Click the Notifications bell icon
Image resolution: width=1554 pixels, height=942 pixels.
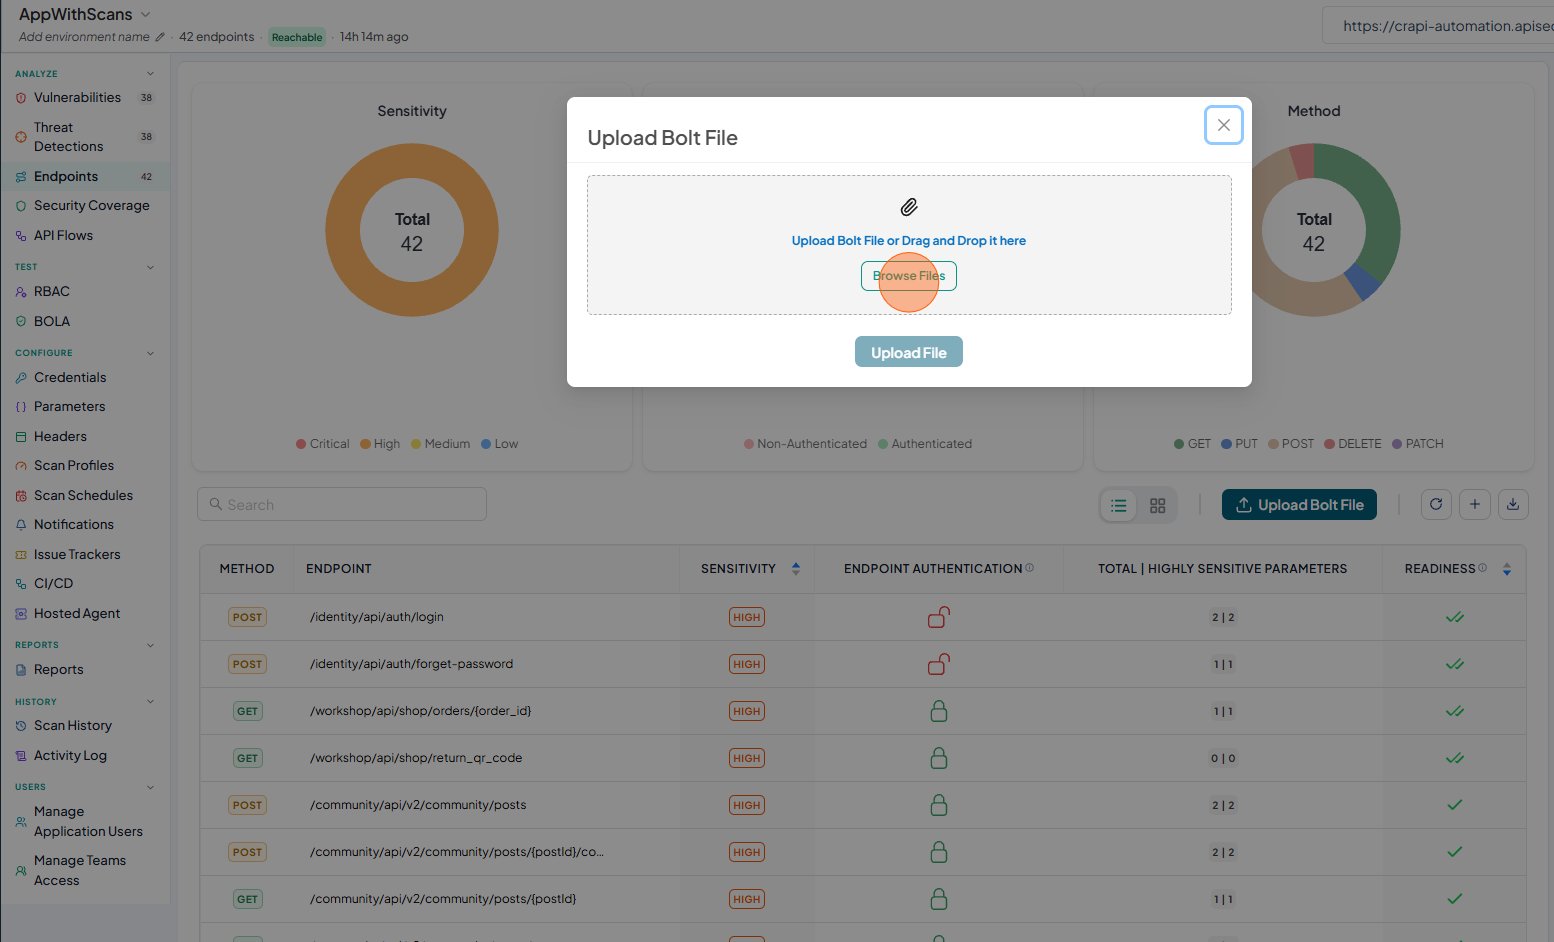tap(21, 525)
